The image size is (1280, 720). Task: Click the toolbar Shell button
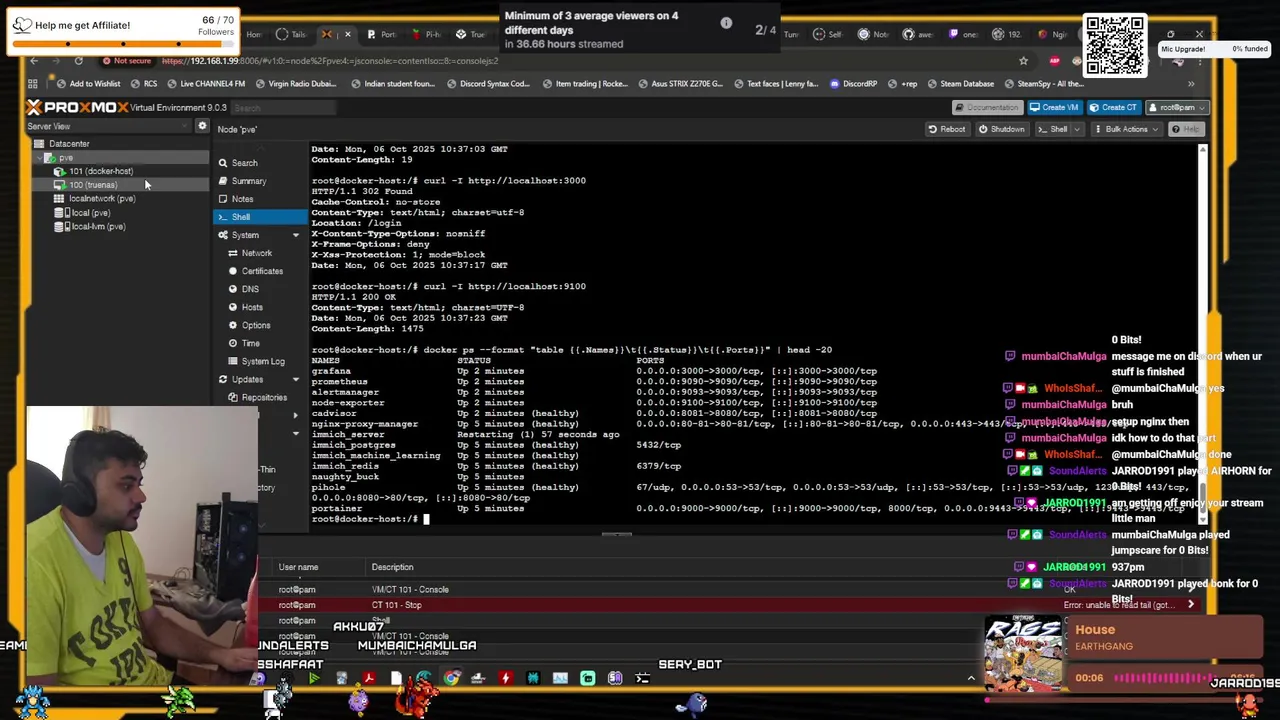pyautogui.click(x=1052, y=129)
